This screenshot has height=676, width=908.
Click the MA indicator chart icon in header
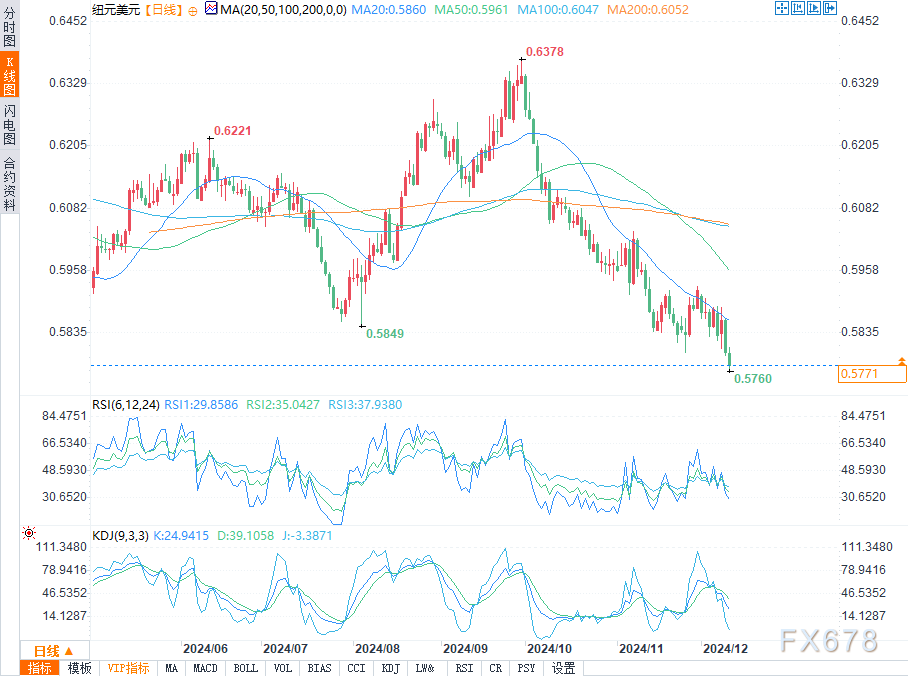click(211, 9)
